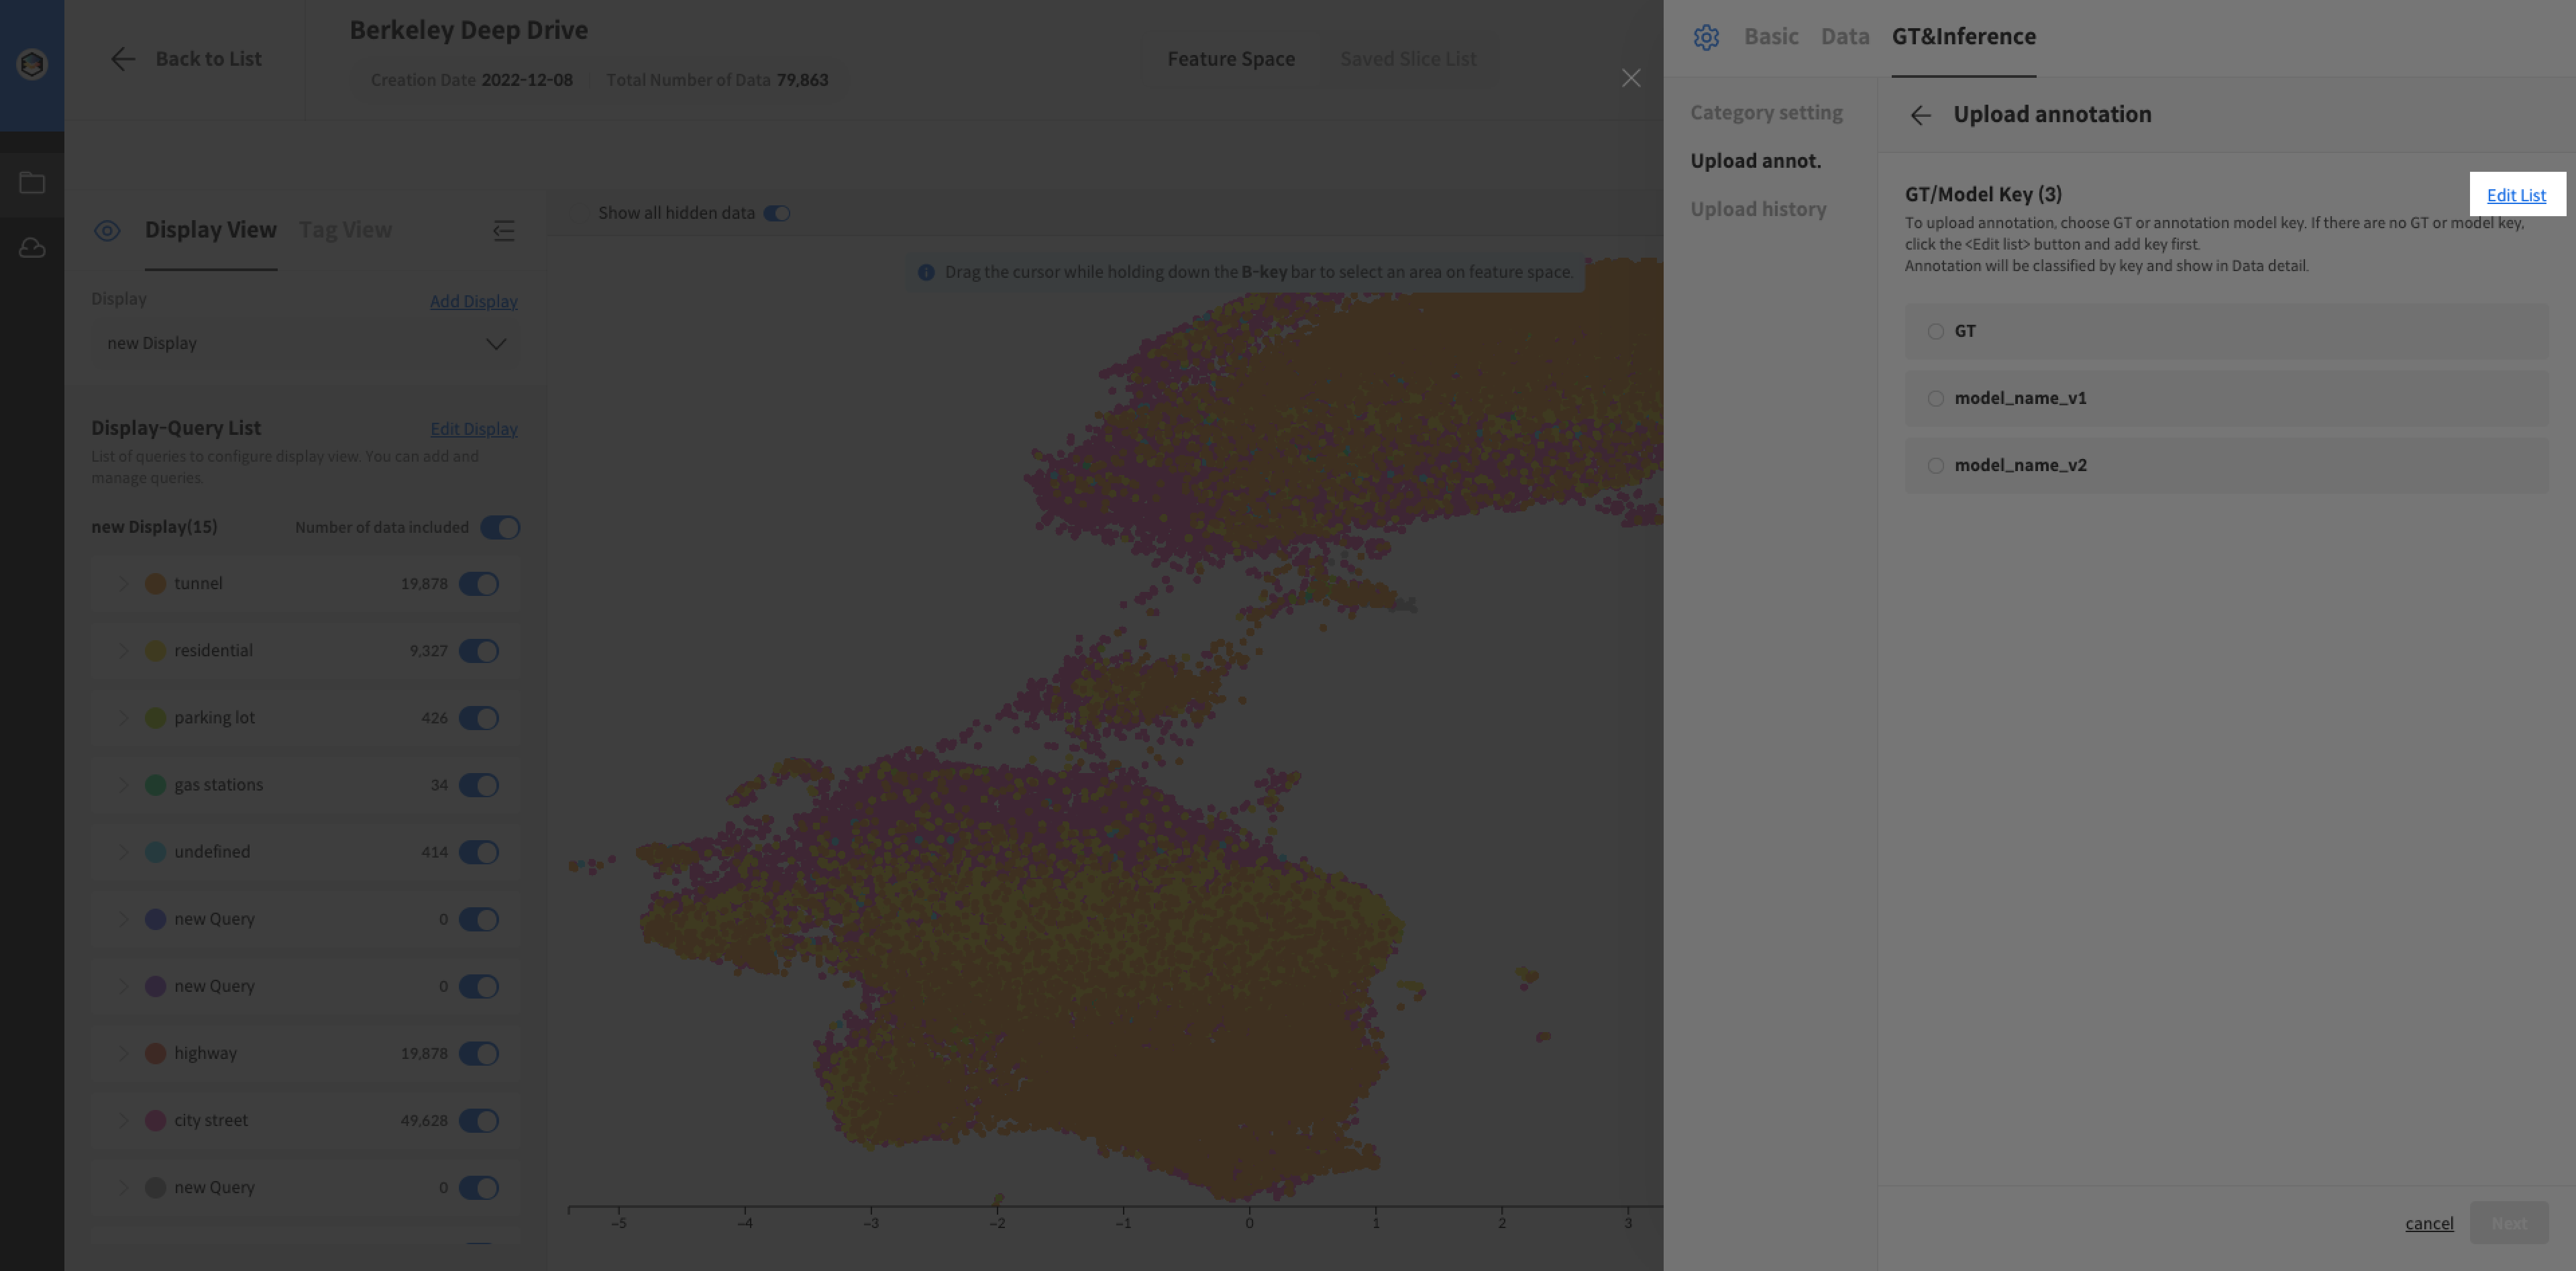The image size is (2576, 1271).
Task: Click the back arrow next to Back to List
Action: 122,59
